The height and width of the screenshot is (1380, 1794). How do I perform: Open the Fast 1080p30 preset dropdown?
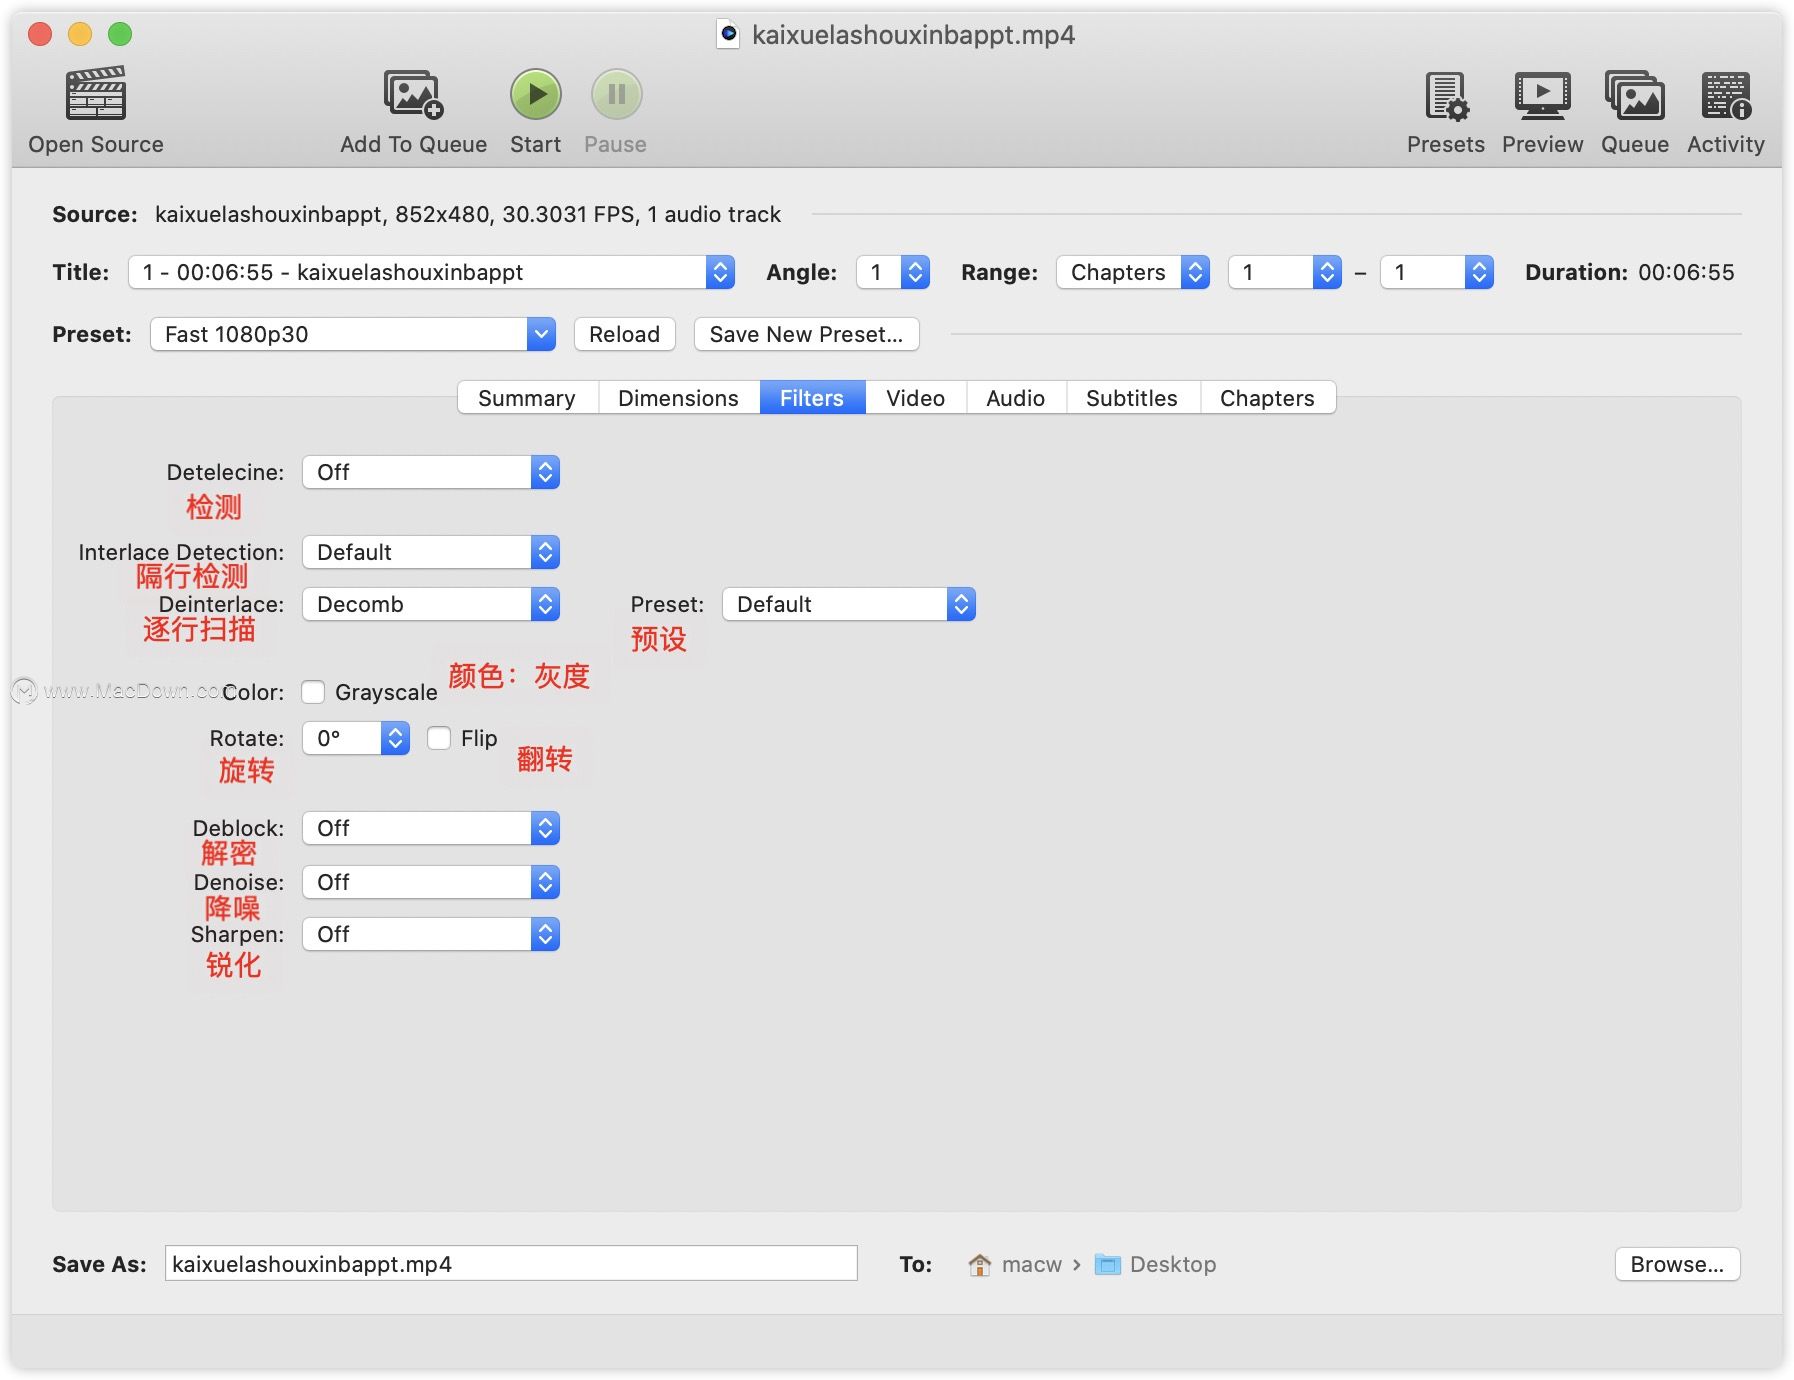point(353,334)
